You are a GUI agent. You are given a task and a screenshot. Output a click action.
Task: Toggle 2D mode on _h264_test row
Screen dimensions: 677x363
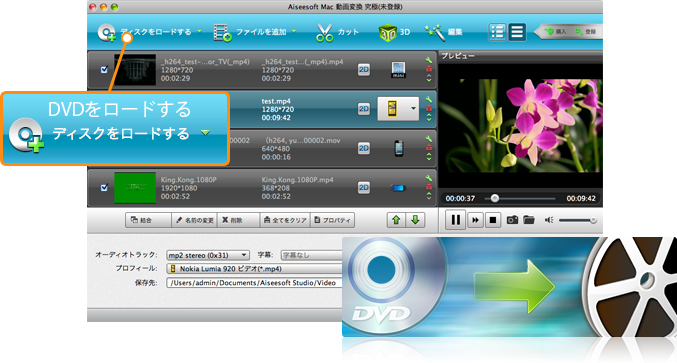pos(364,69)
